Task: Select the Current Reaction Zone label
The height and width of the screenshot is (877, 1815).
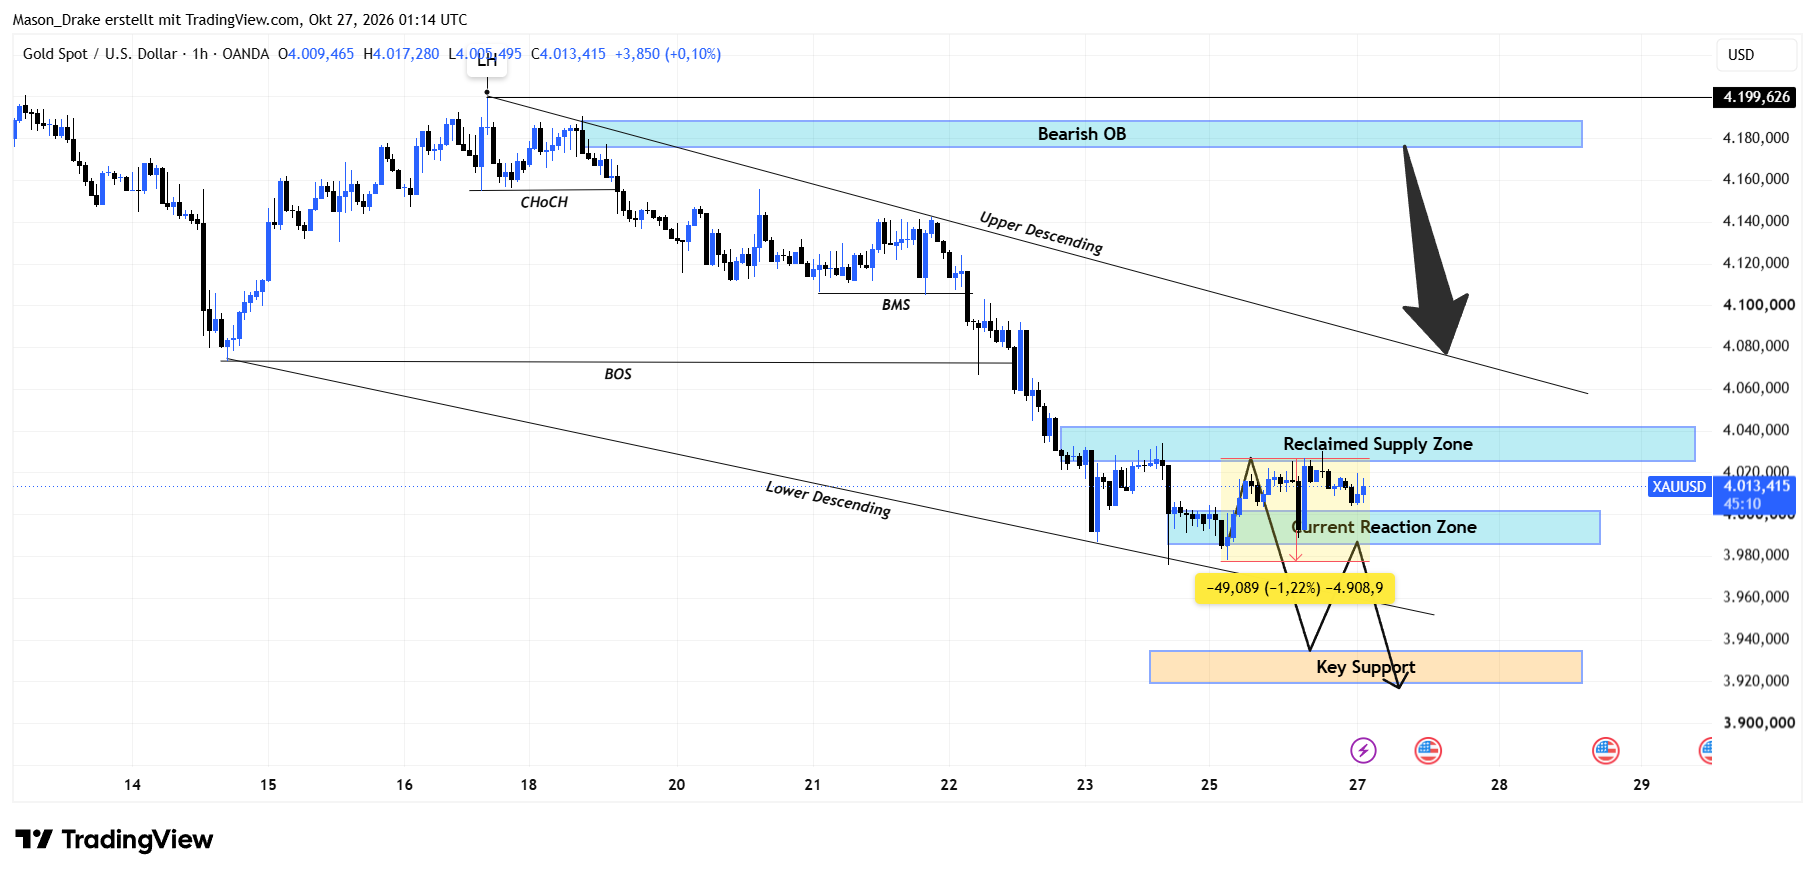Action: pyautogui.click(x=1384, y=527)
